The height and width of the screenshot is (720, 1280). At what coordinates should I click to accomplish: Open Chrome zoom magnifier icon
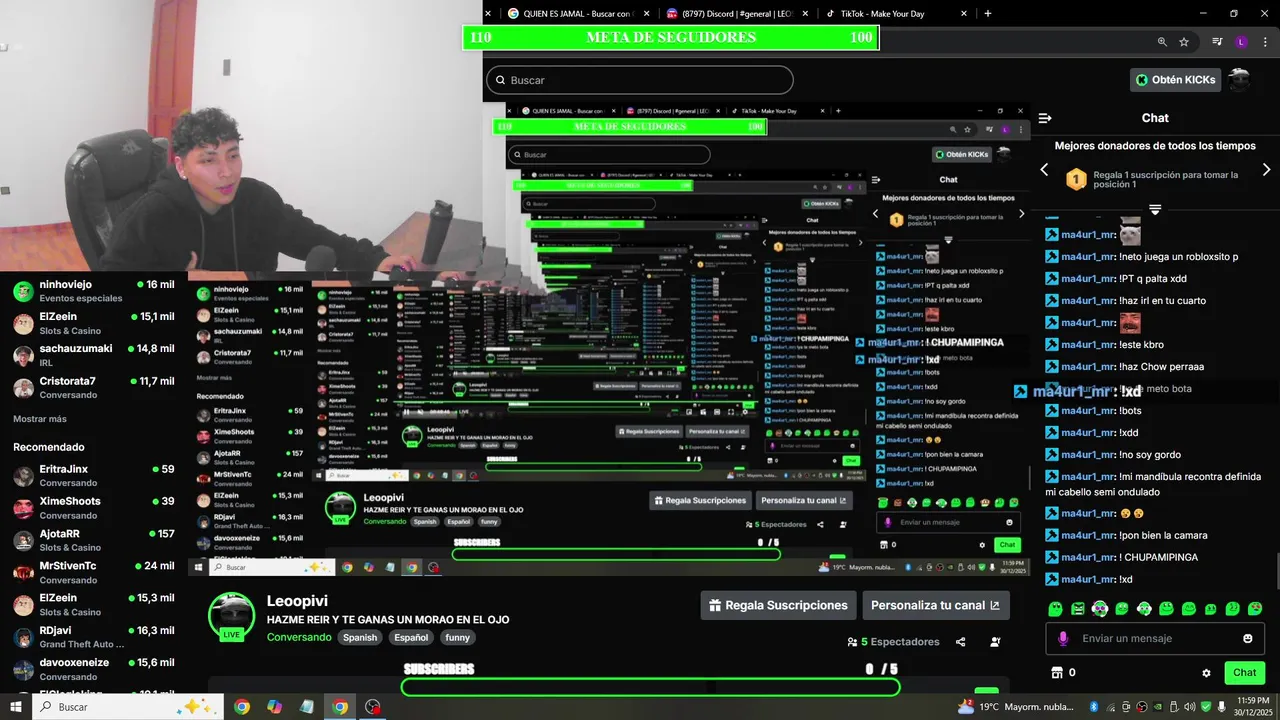(1162, 42)
